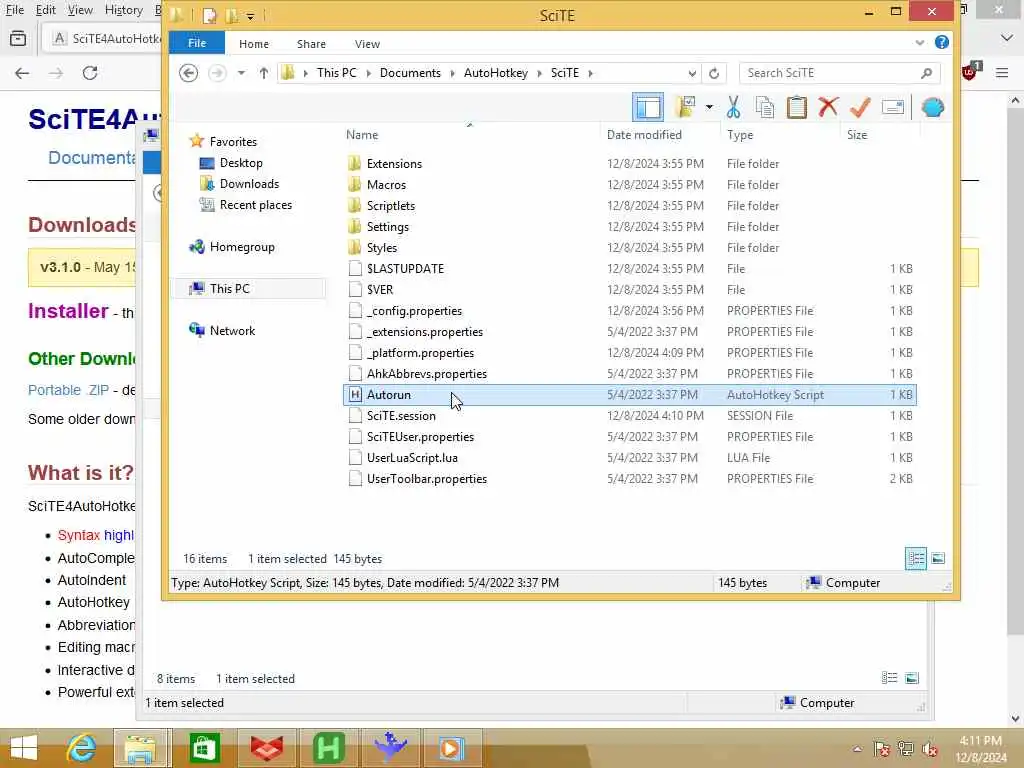The width and height of the screenshot is (1024, 768).
Task: Refresh the SciTE folder listing
Action: coord(714,73)
